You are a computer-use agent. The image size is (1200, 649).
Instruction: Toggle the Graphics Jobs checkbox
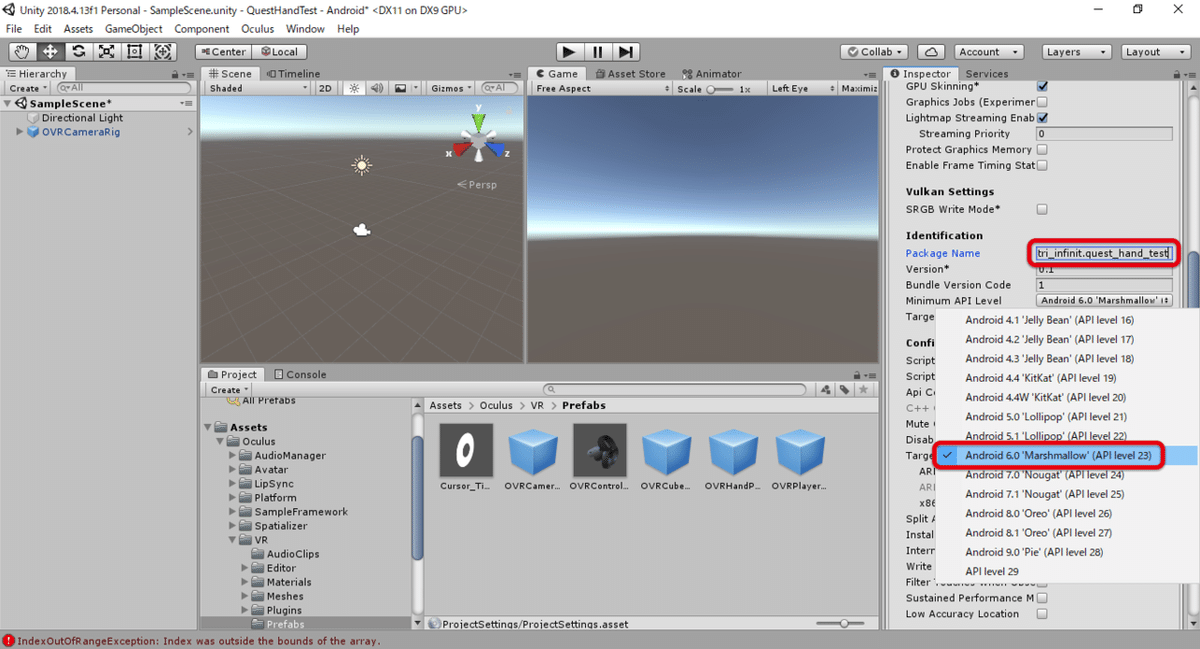tap(1043, 102)
